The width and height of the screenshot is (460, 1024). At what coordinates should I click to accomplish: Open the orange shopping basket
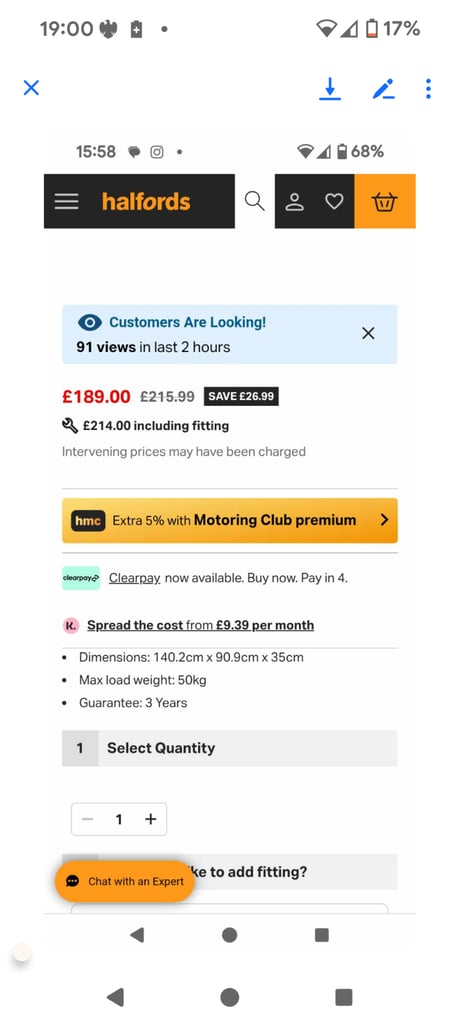point(385,201)
